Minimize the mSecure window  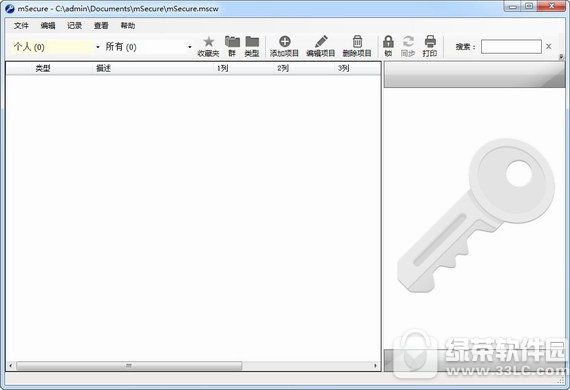point(513,6)
